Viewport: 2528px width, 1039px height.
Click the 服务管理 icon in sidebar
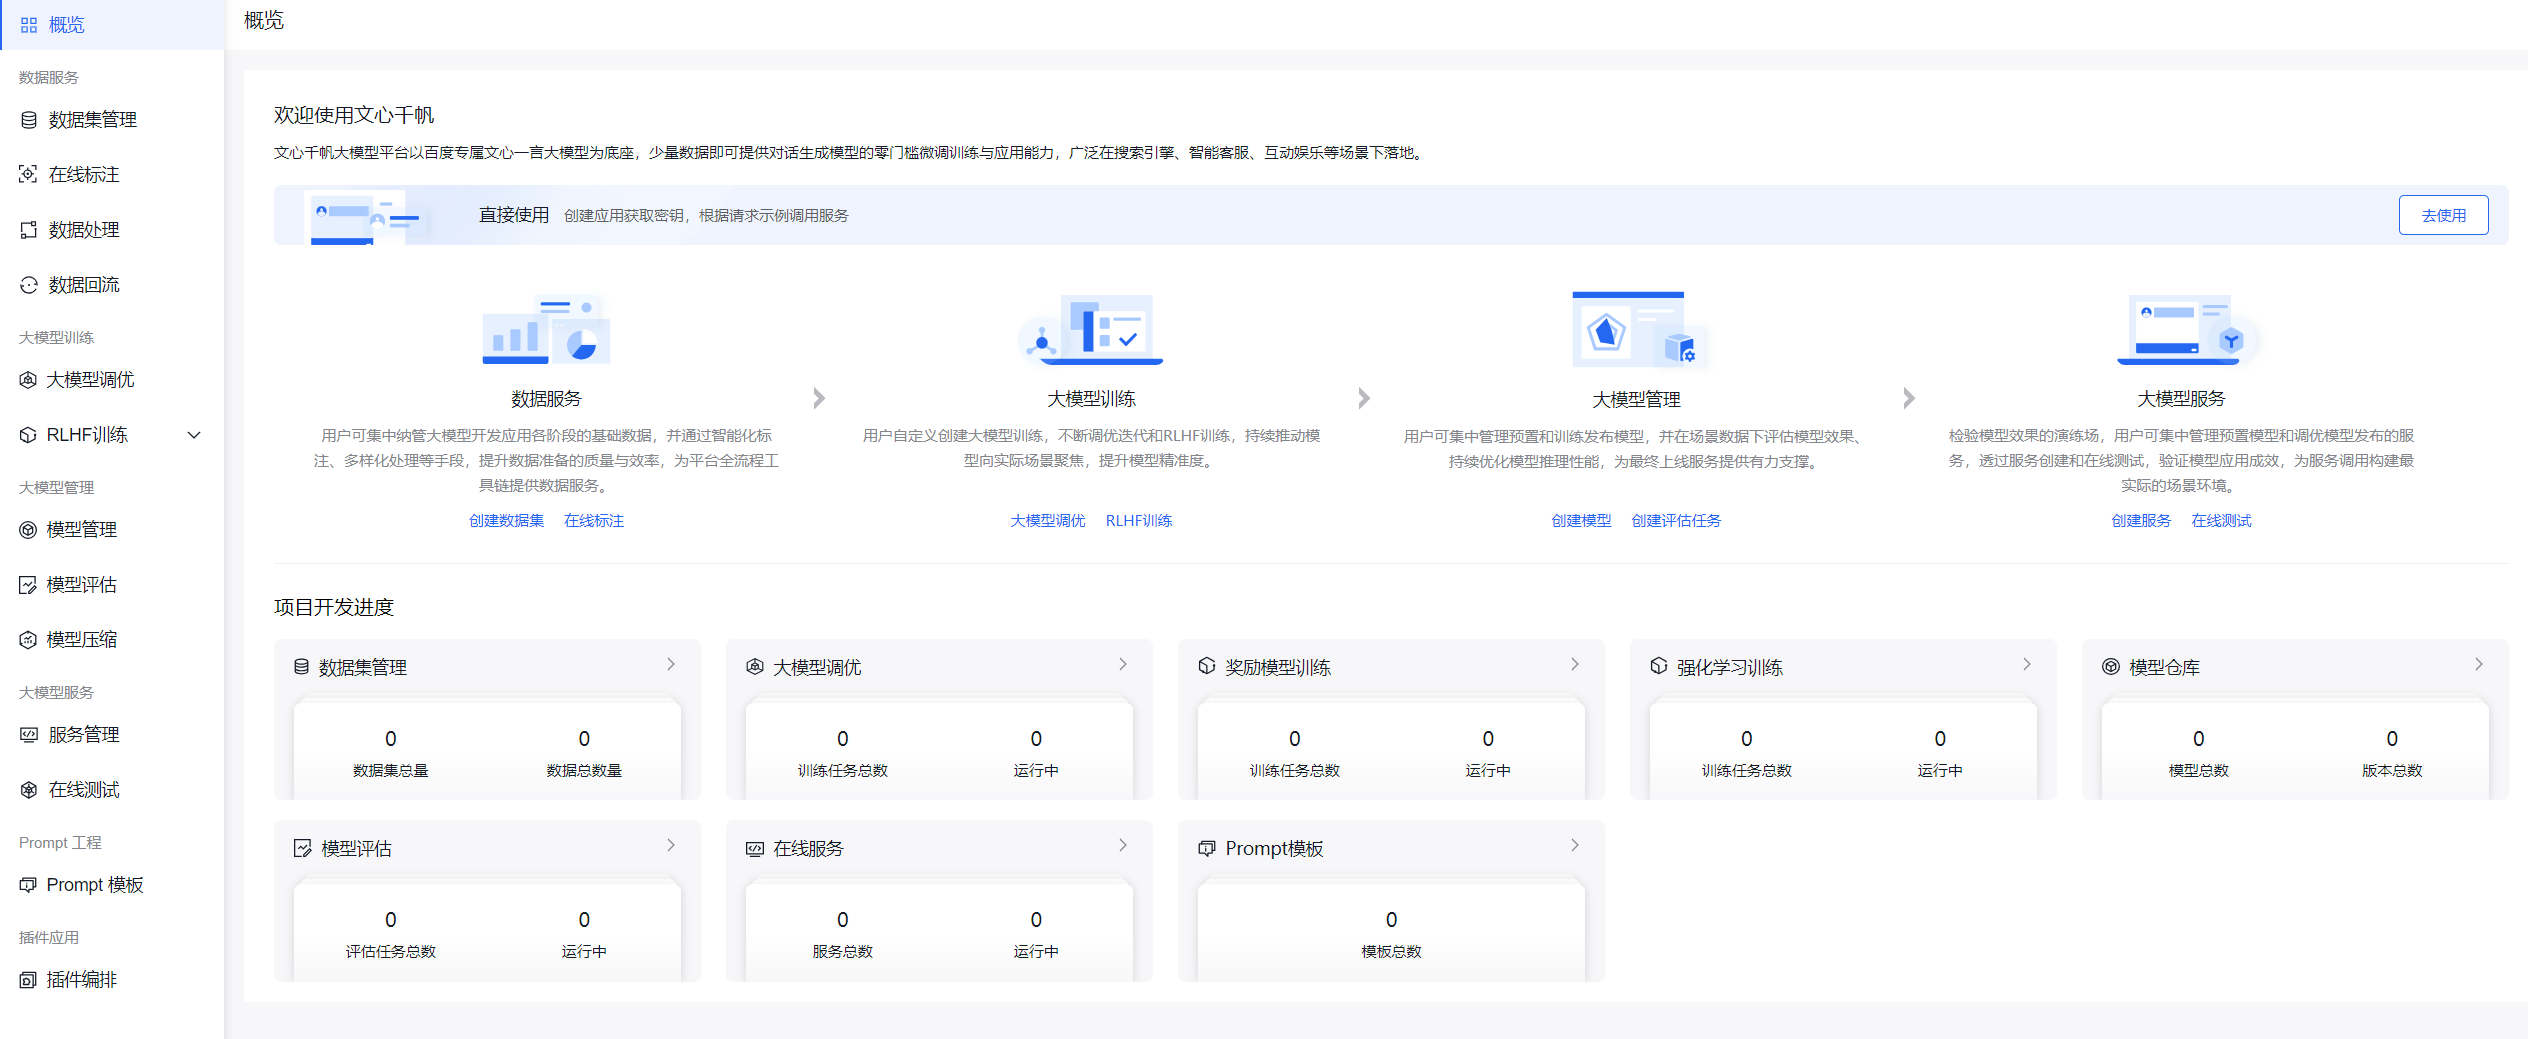[29, 735]
